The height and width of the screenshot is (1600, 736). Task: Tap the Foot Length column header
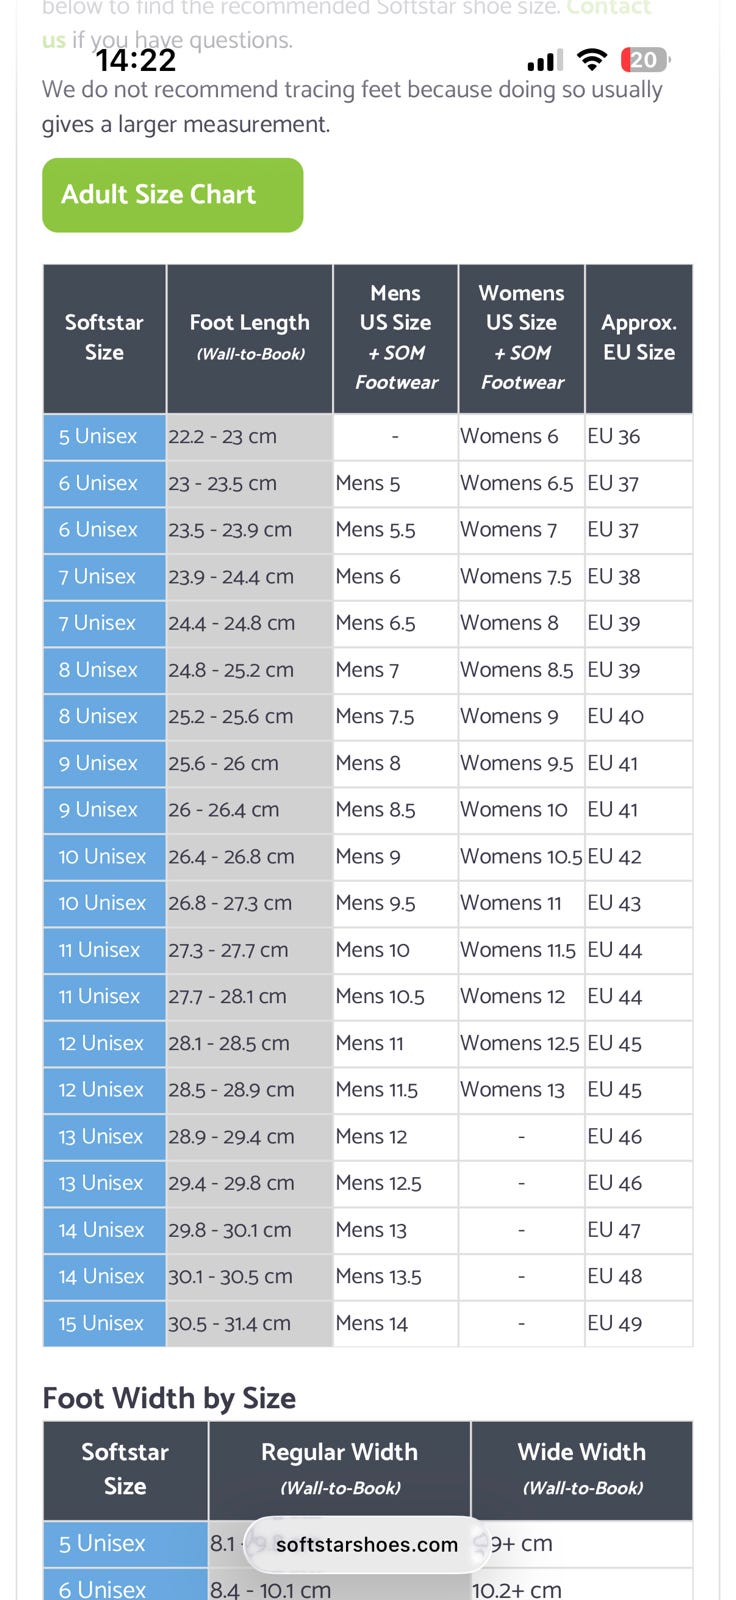pyautogui.click(x=250, y=338)
